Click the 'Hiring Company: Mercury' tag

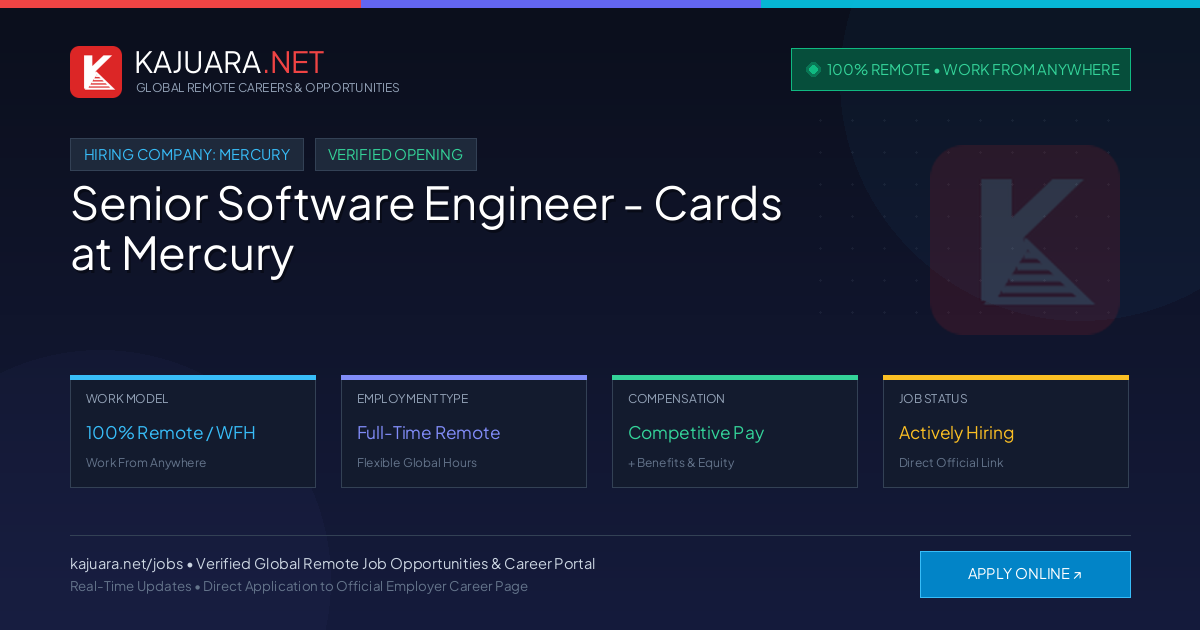[187, 155]
